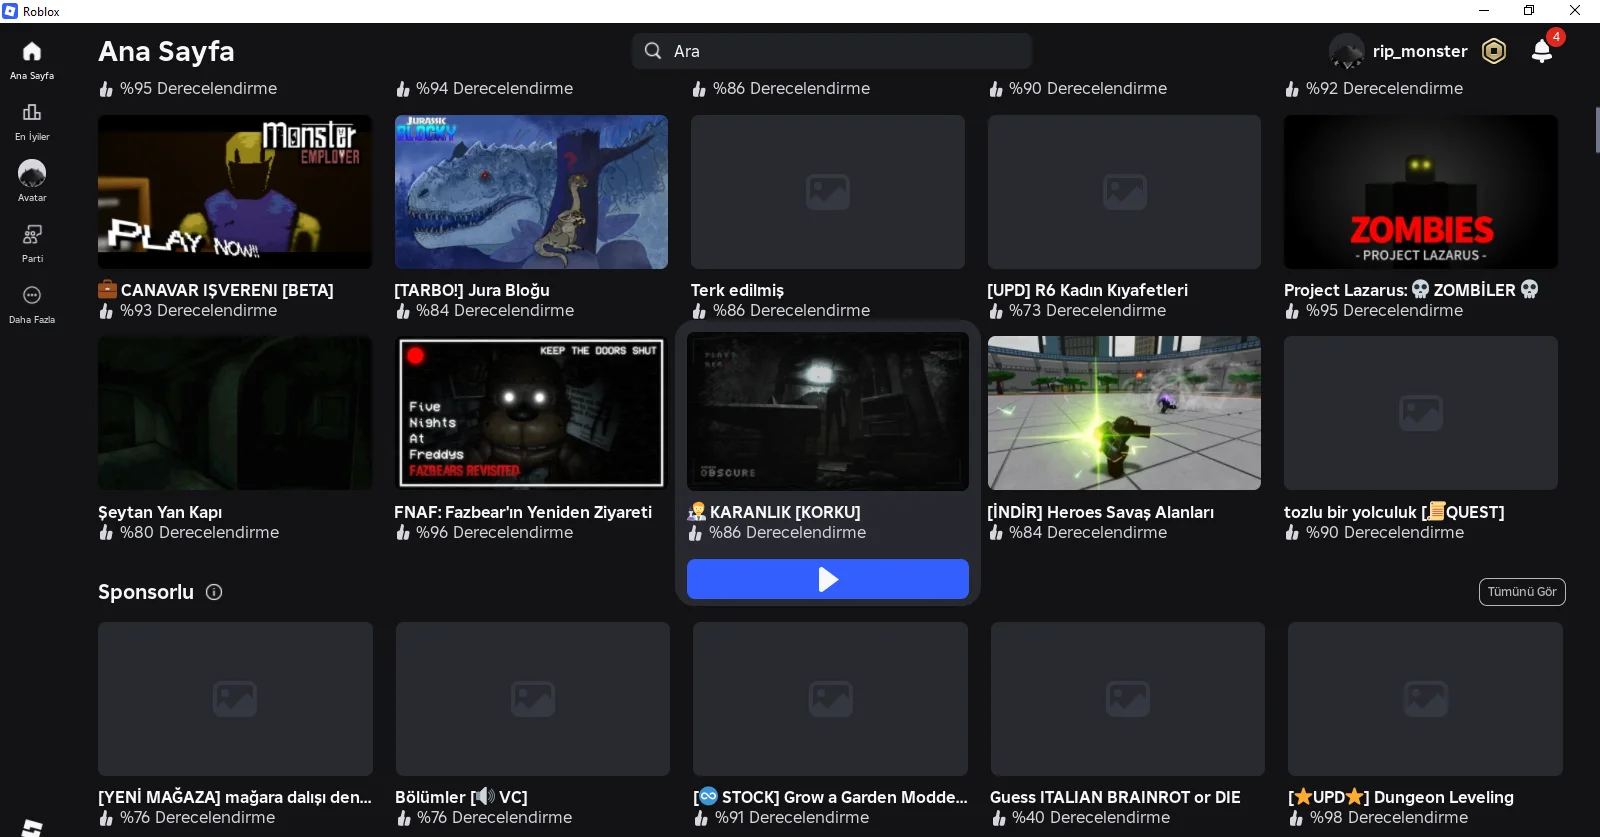Open tozlu bir yolculuk placeholder thumbnail
Screen dimensions: 1600x837
click(x=1421, y=413)
